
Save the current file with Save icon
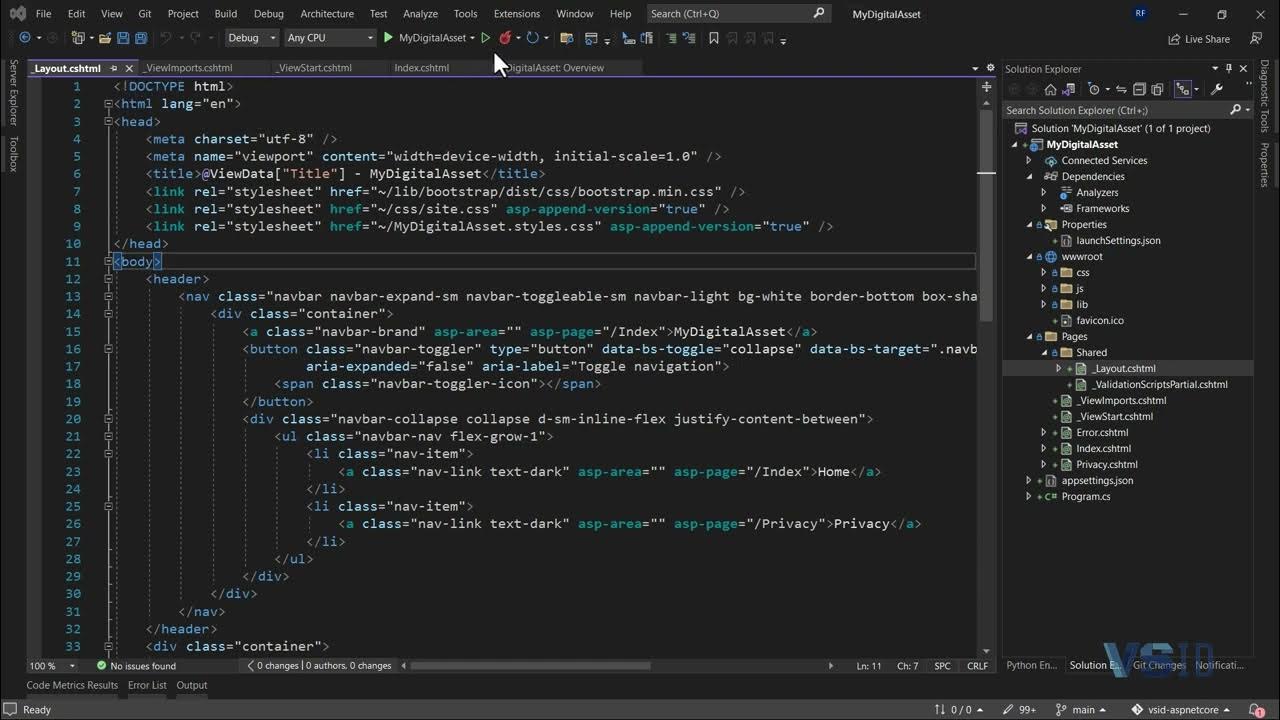coord(123,38)
